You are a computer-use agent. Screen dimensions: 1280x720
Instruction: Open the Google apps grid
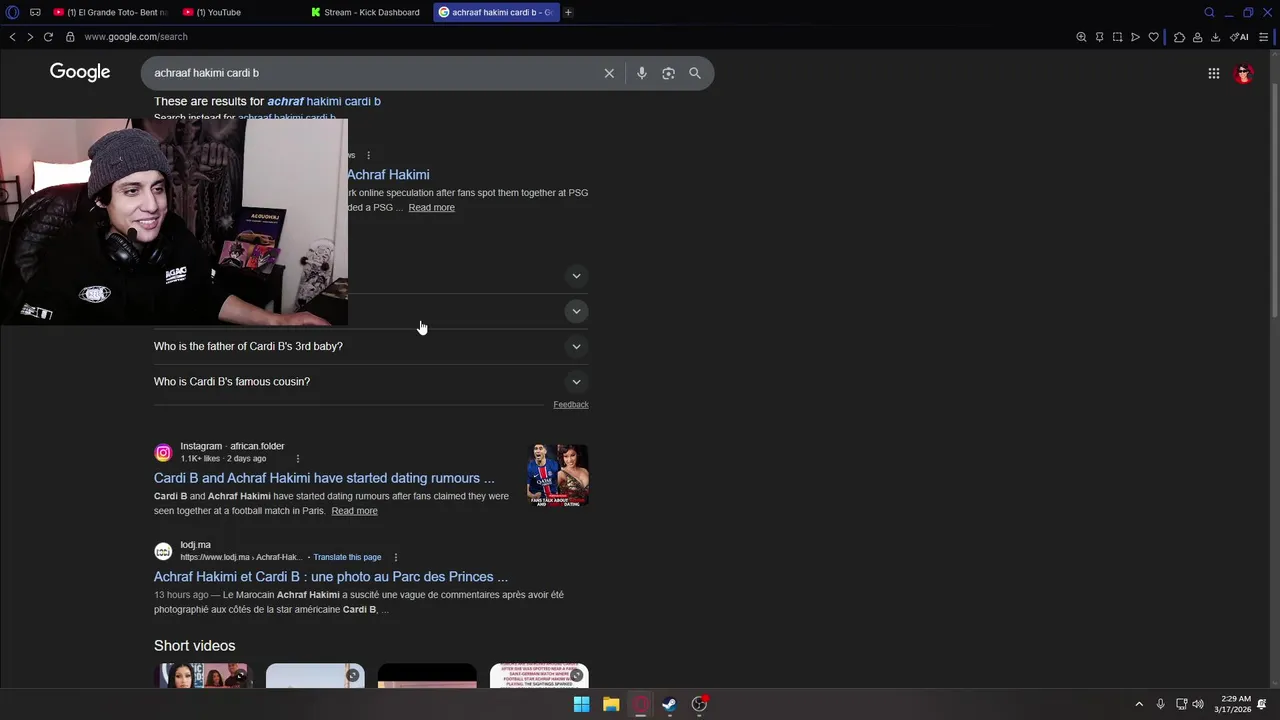point(1213,73)
